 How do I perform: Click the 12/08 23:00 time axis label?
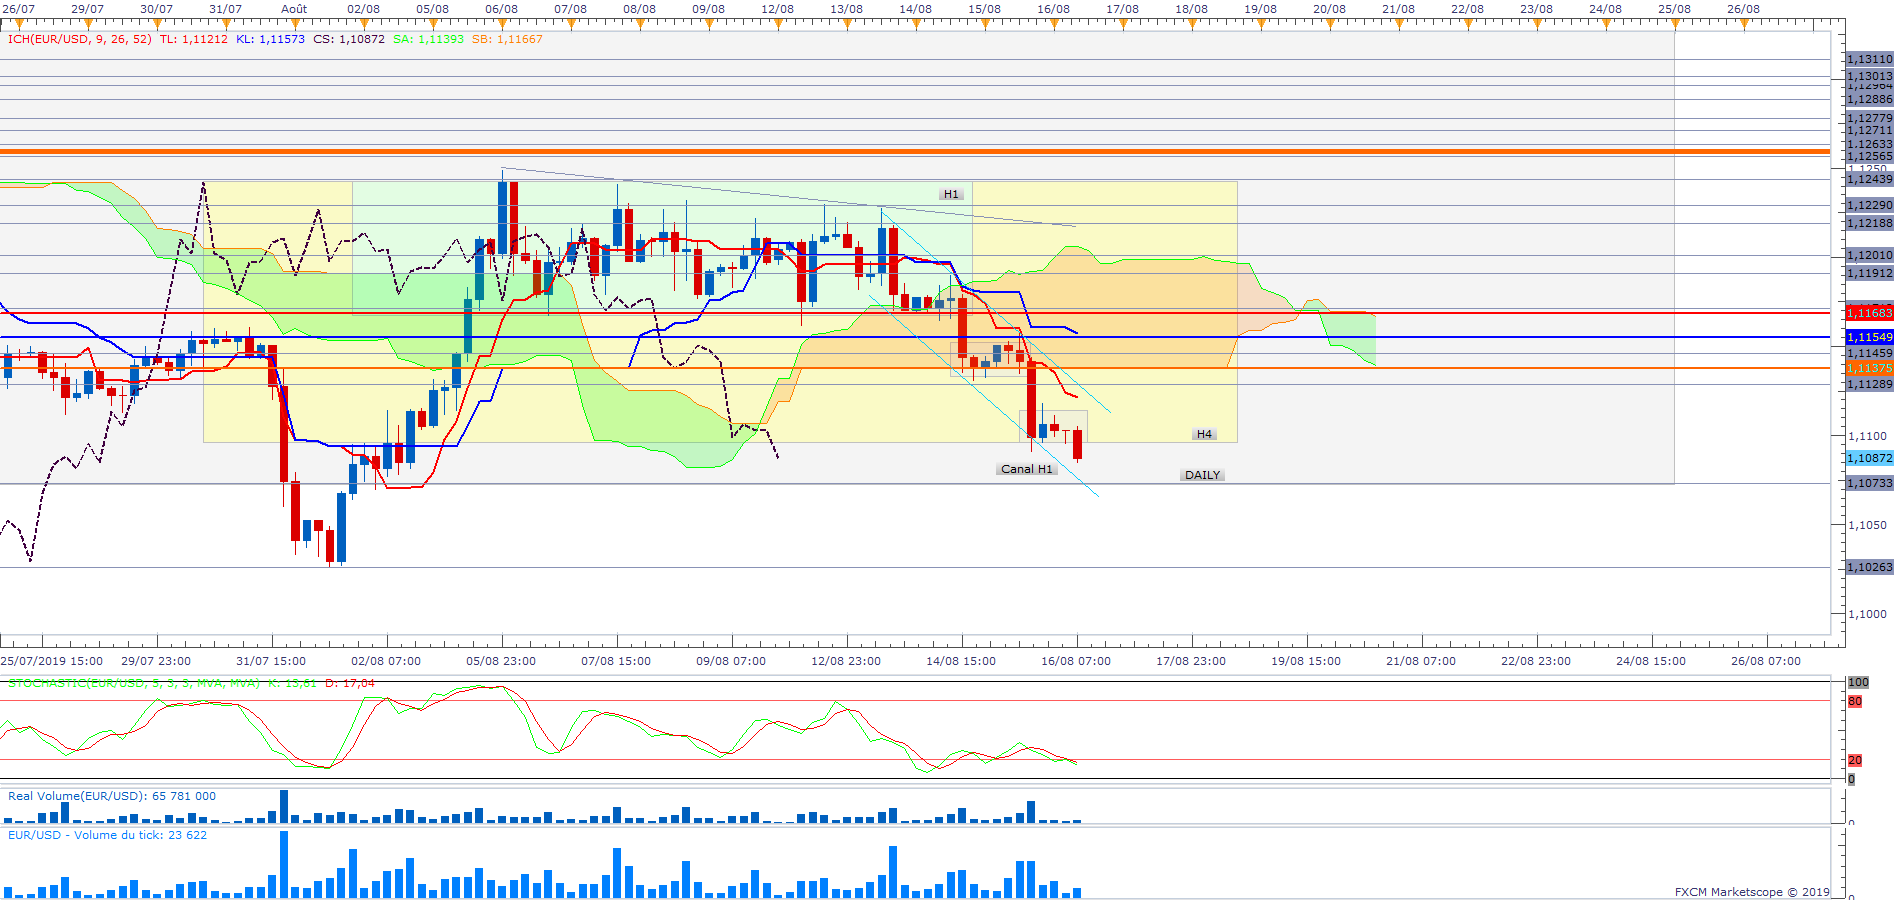click(x=846, y=661)
